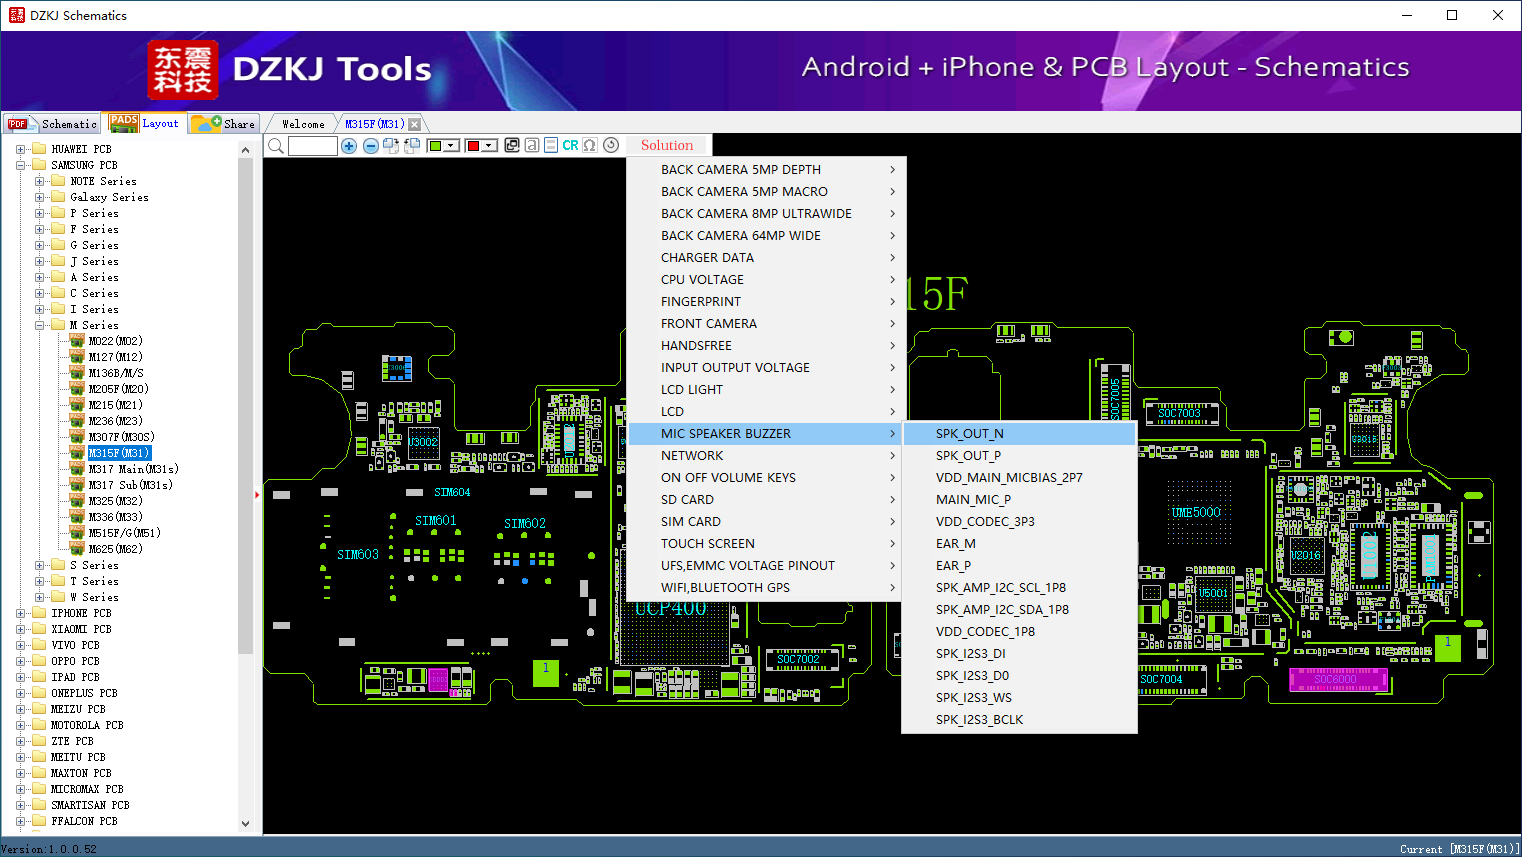Click the DZKJ red logo in banner

pos(182,70)
